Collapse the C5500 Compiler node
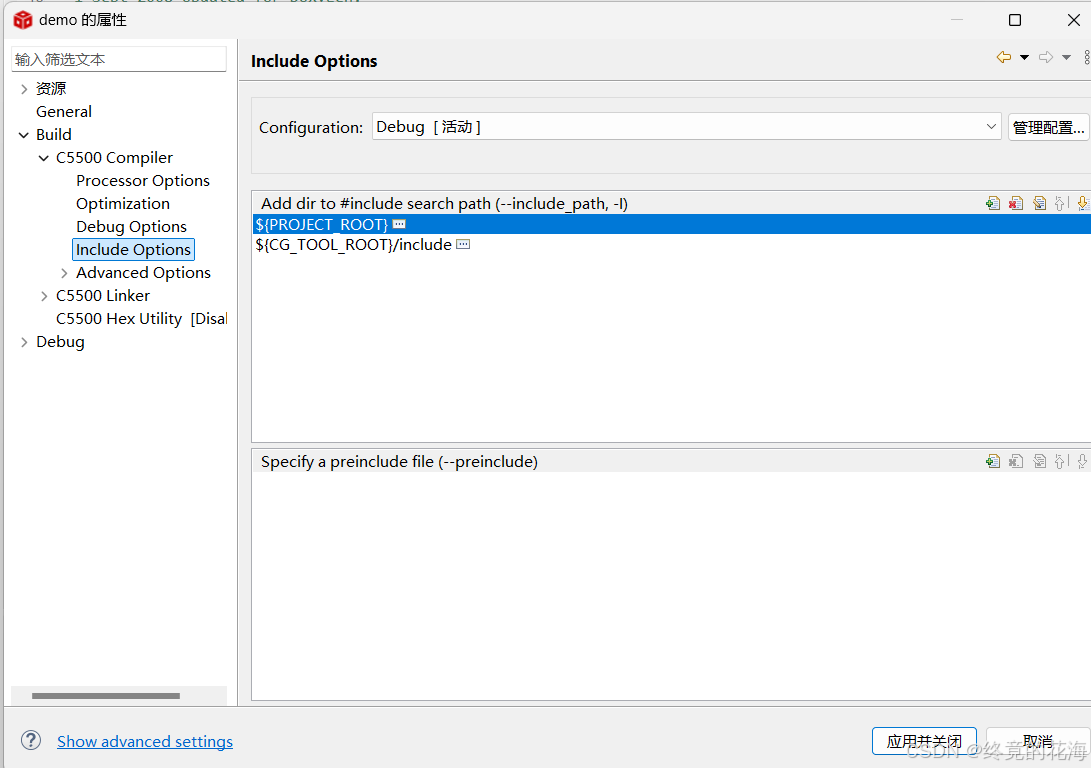1091x768 pixels. pos(44,158)
